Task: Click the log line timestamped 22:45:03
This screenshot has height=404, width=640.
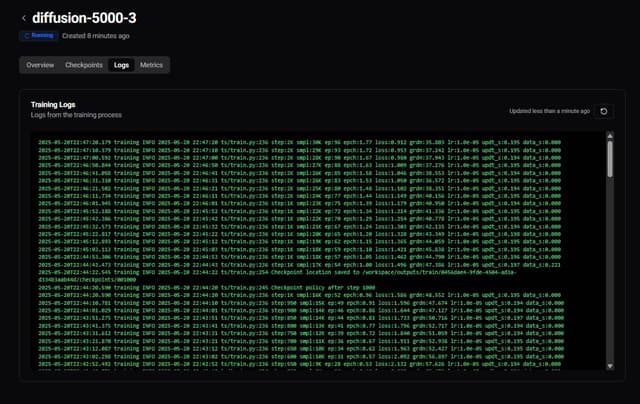Action: (299, 249)
